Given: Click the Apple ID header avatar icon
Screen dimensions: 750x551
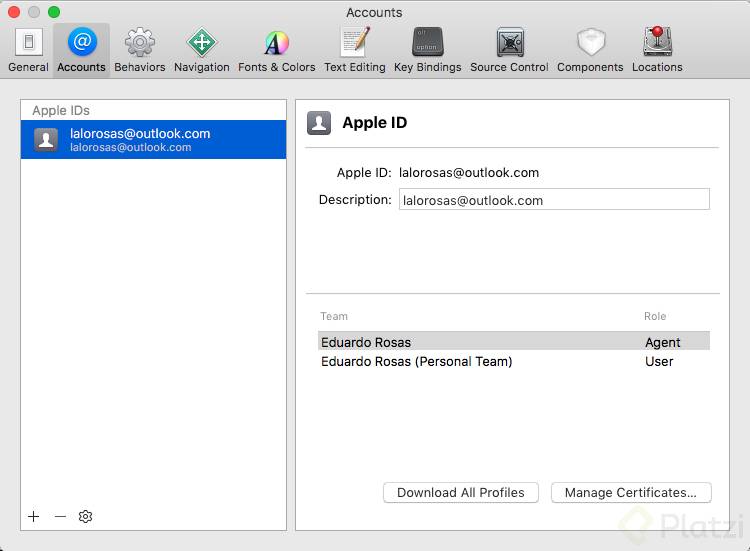Looking at the screenshot, I should (319, 123).
